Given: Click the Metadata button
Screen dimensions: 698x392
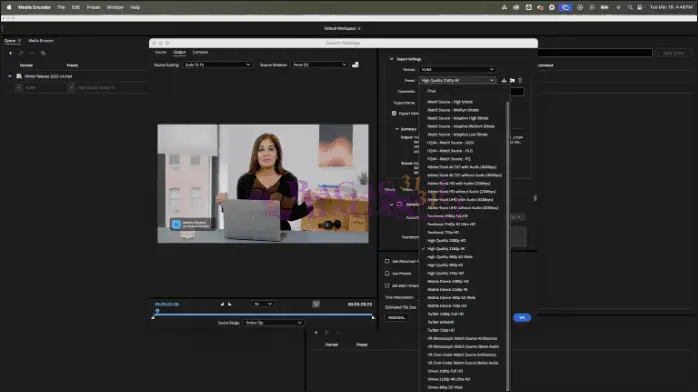Looking at the screenshot, I should click(x=397, y=318).
